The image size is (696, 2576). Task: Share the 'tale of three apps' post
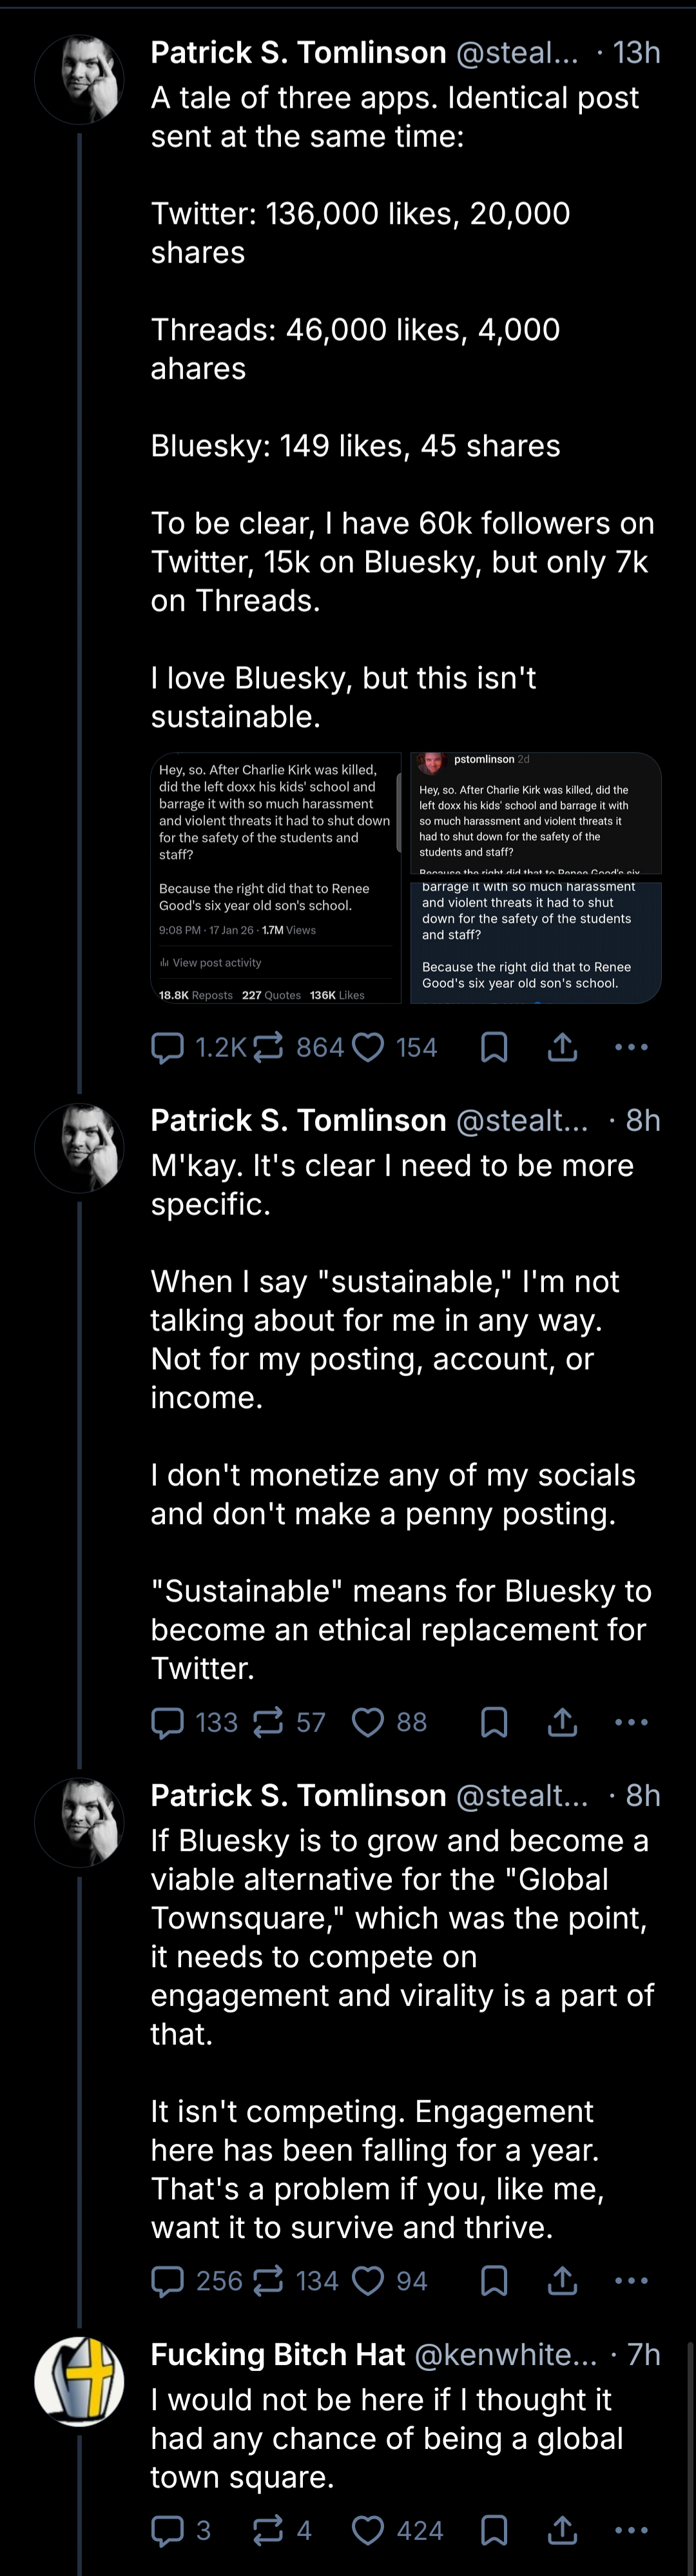(563, 1047)
